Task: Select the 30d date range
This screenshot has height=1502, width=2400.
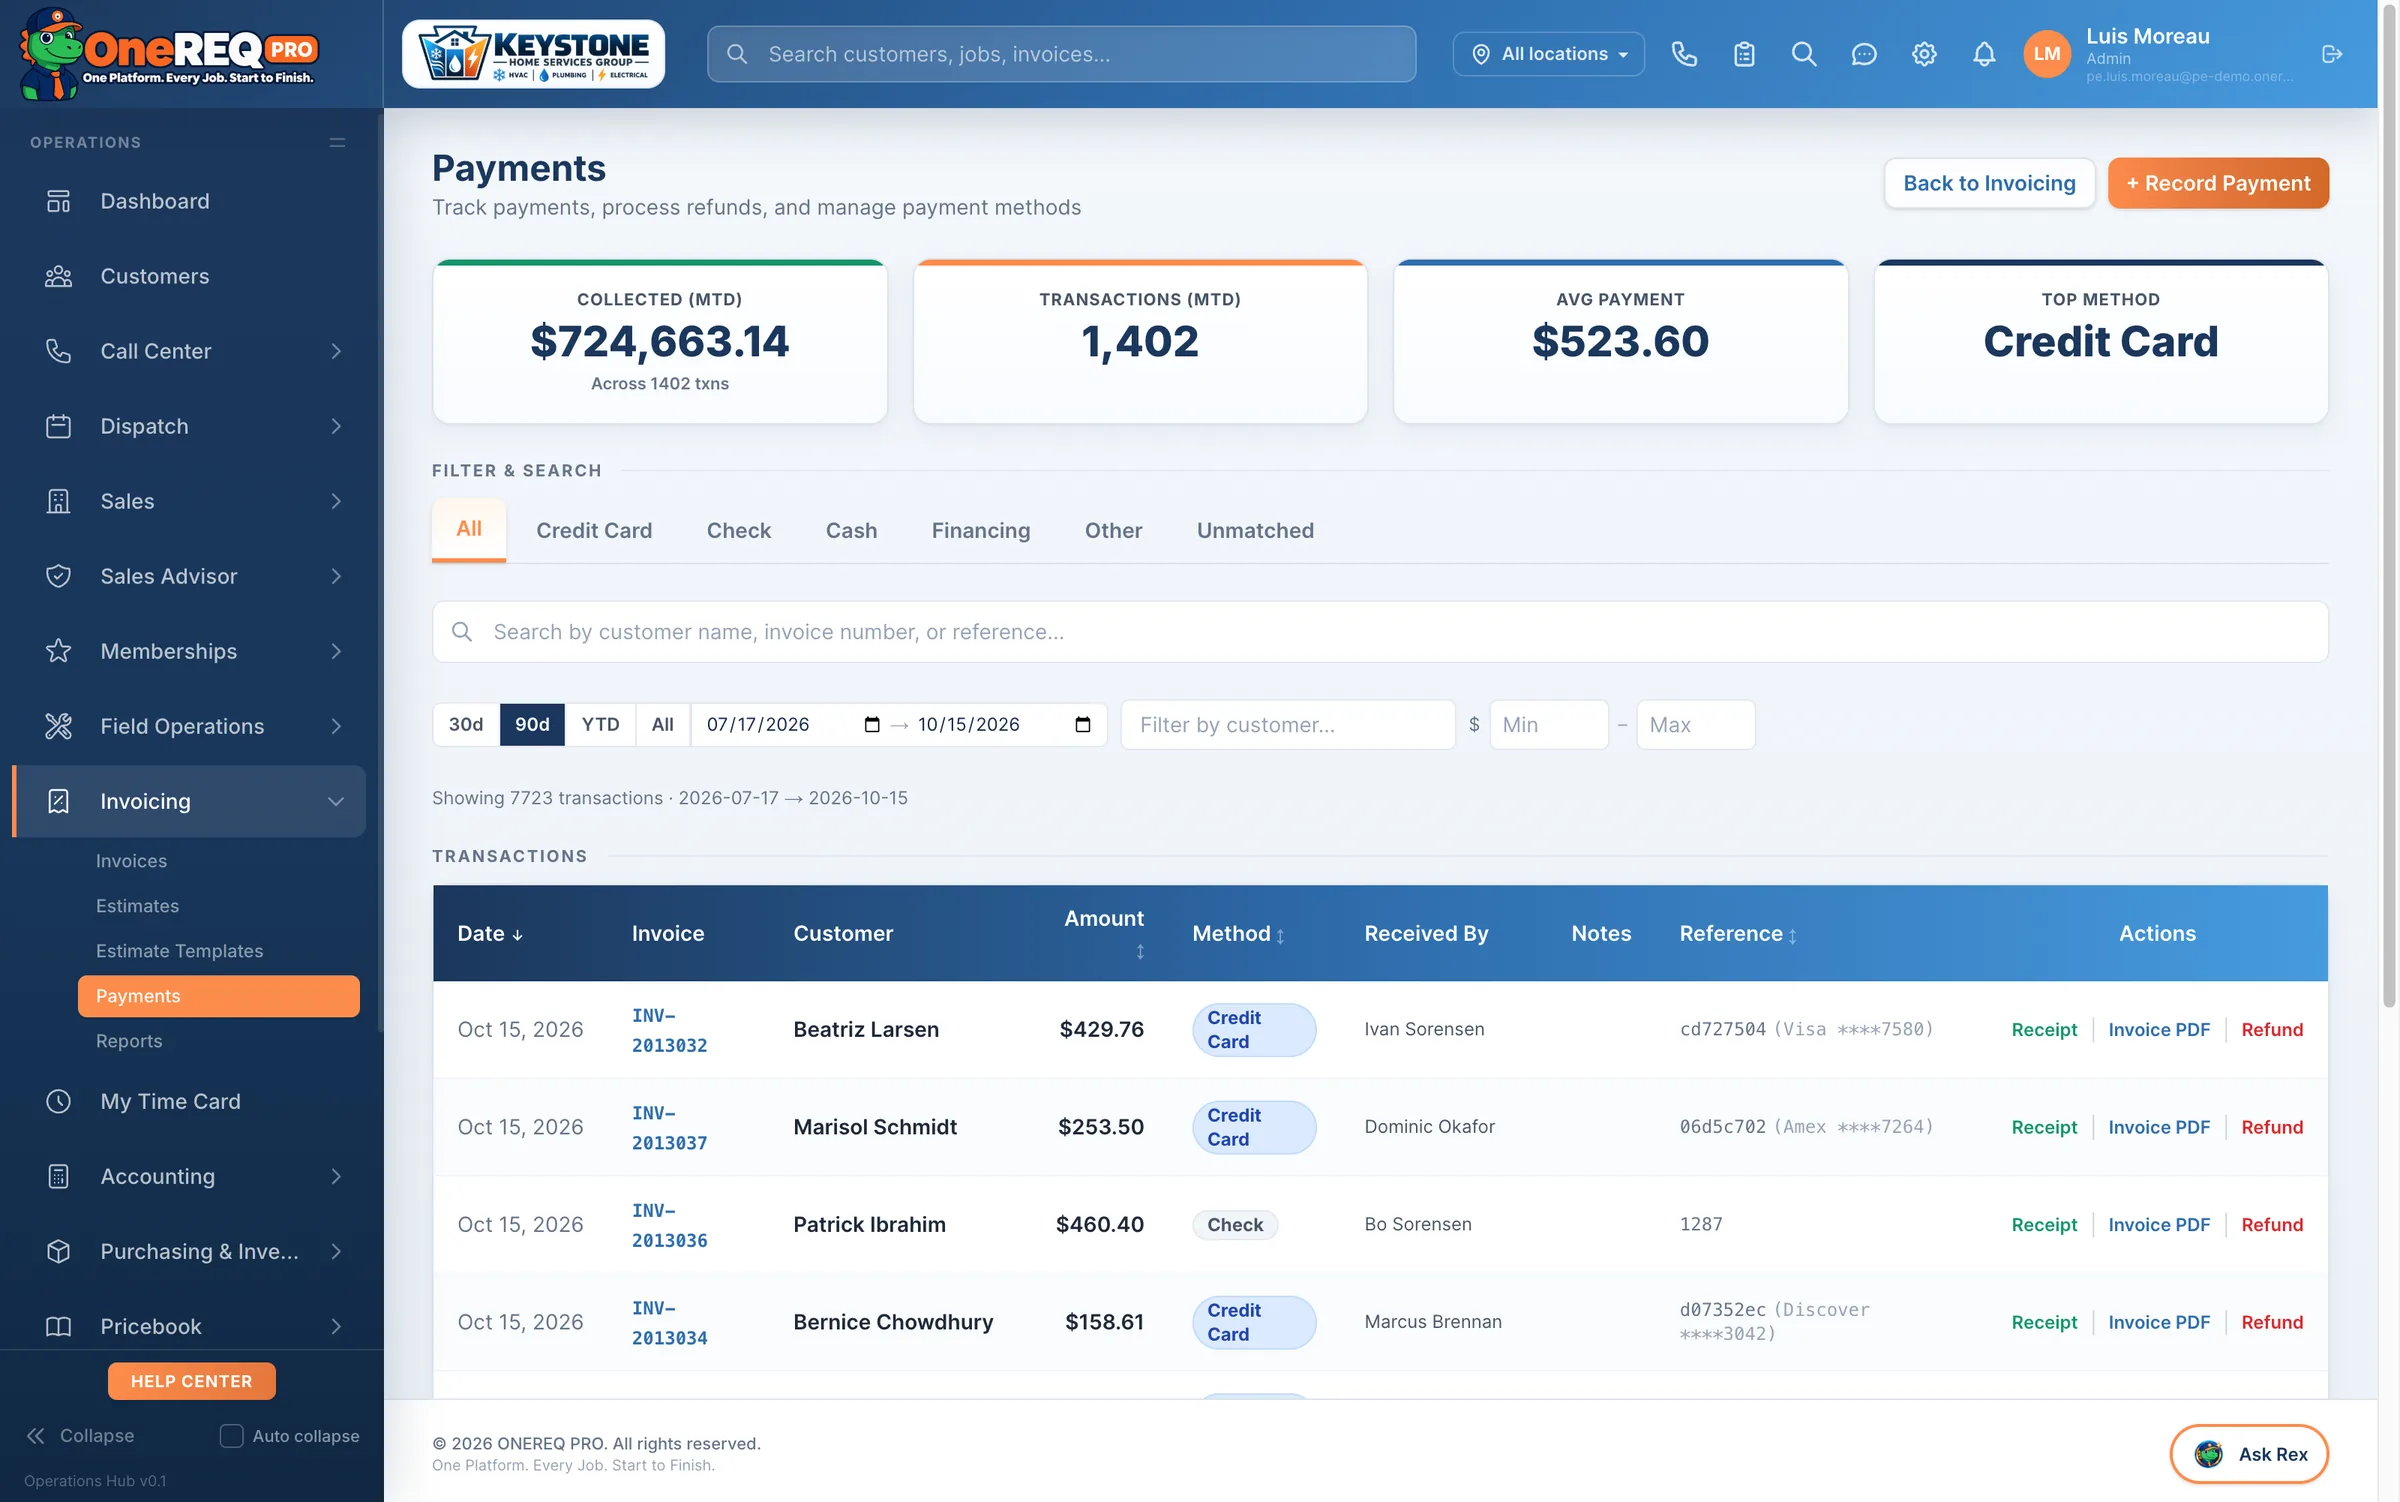Action: tap(466, 725)
